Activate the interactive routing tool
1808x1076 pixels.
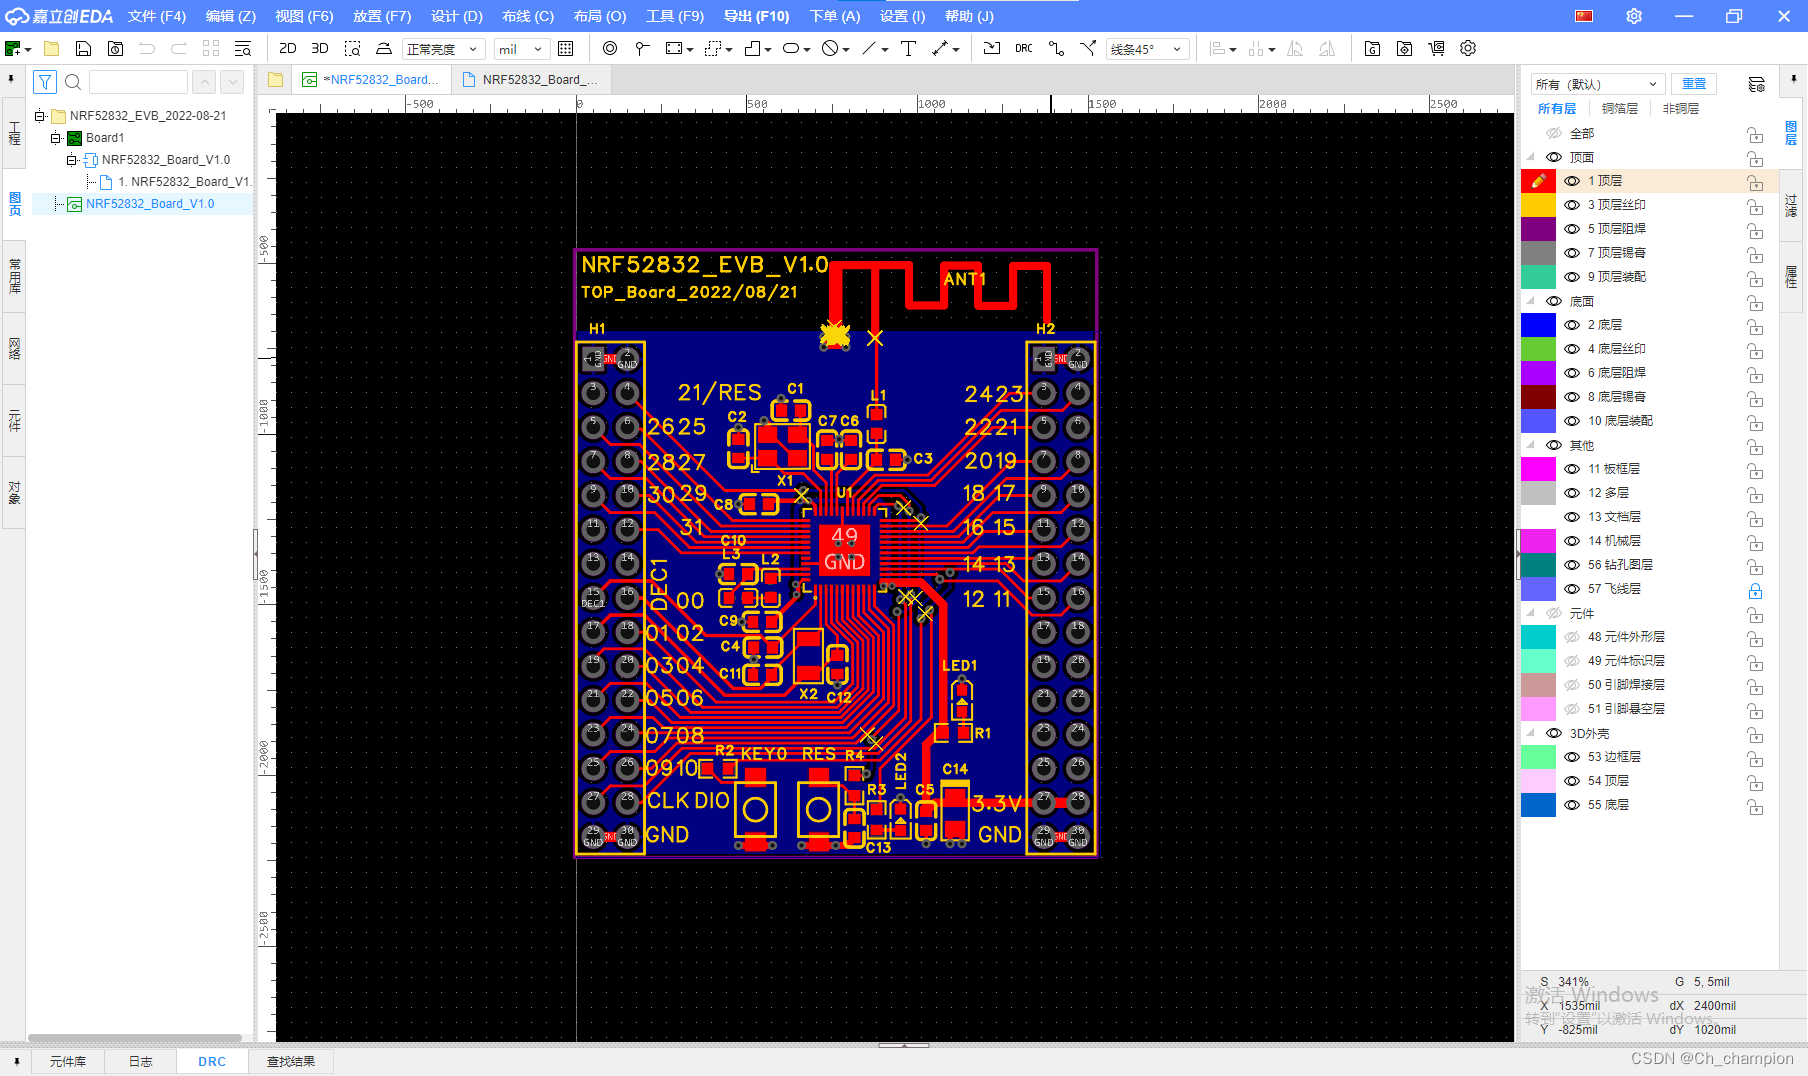click(1056, 48)
